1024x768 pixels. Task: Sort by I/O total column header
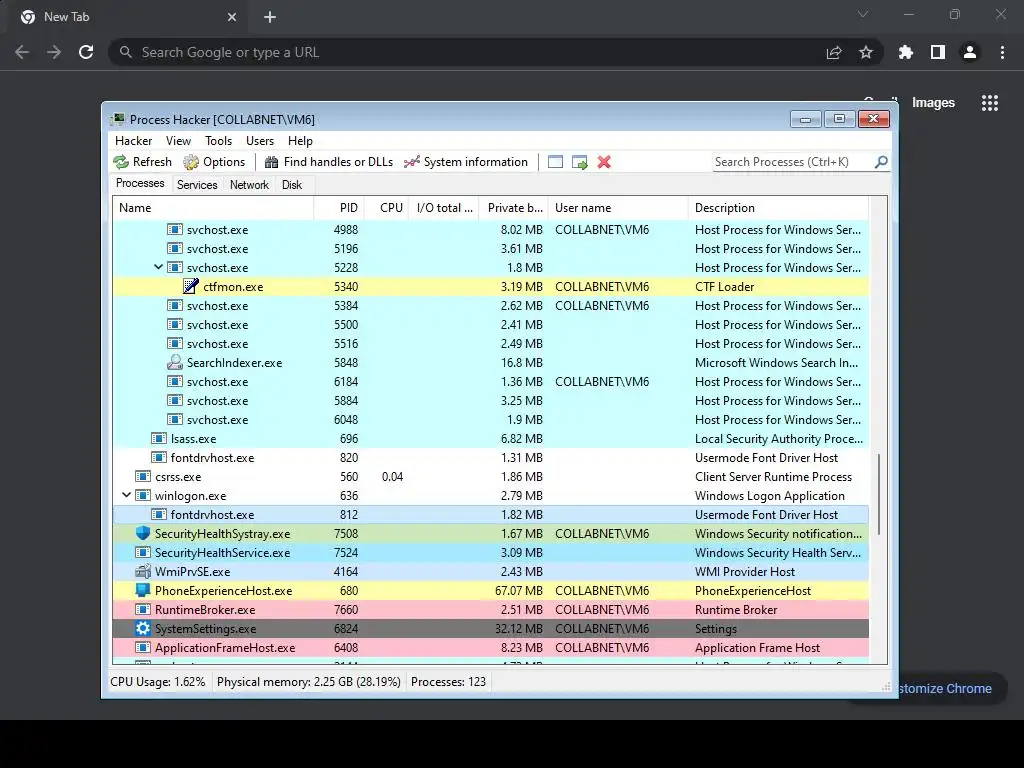point(444,208)
